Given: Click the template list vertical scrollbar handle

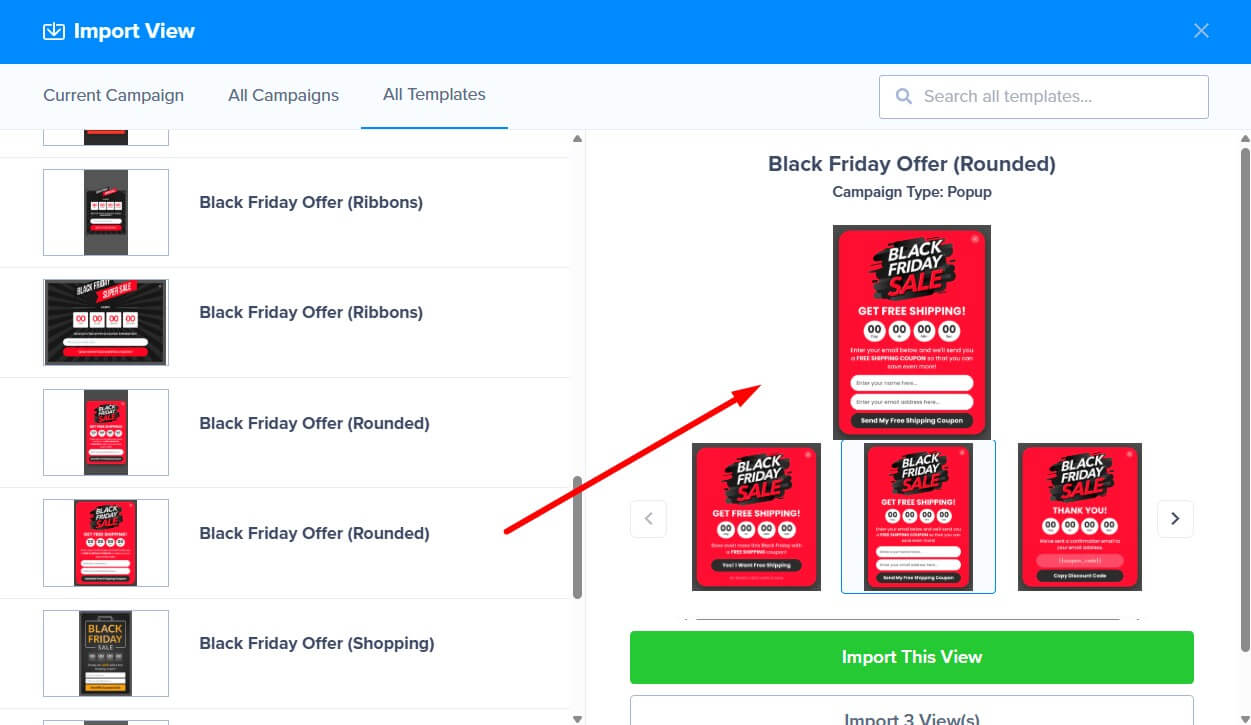Looking at the screenshot, I should pos(577,537).
